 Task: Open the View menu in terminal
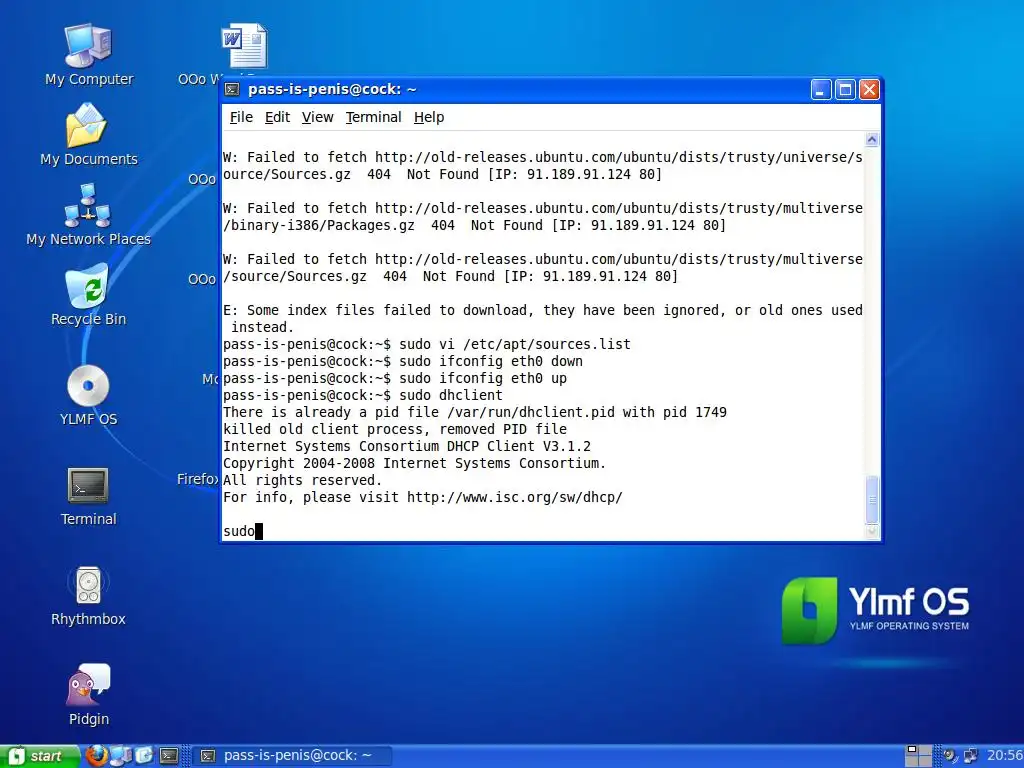point(317,117)
